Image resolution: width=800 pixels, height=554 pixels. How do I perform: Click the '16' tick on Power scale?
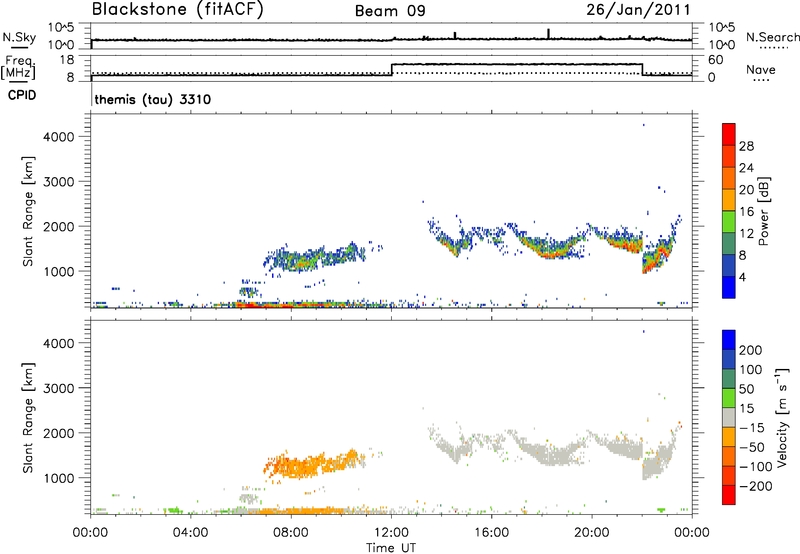tap(746, 212)
